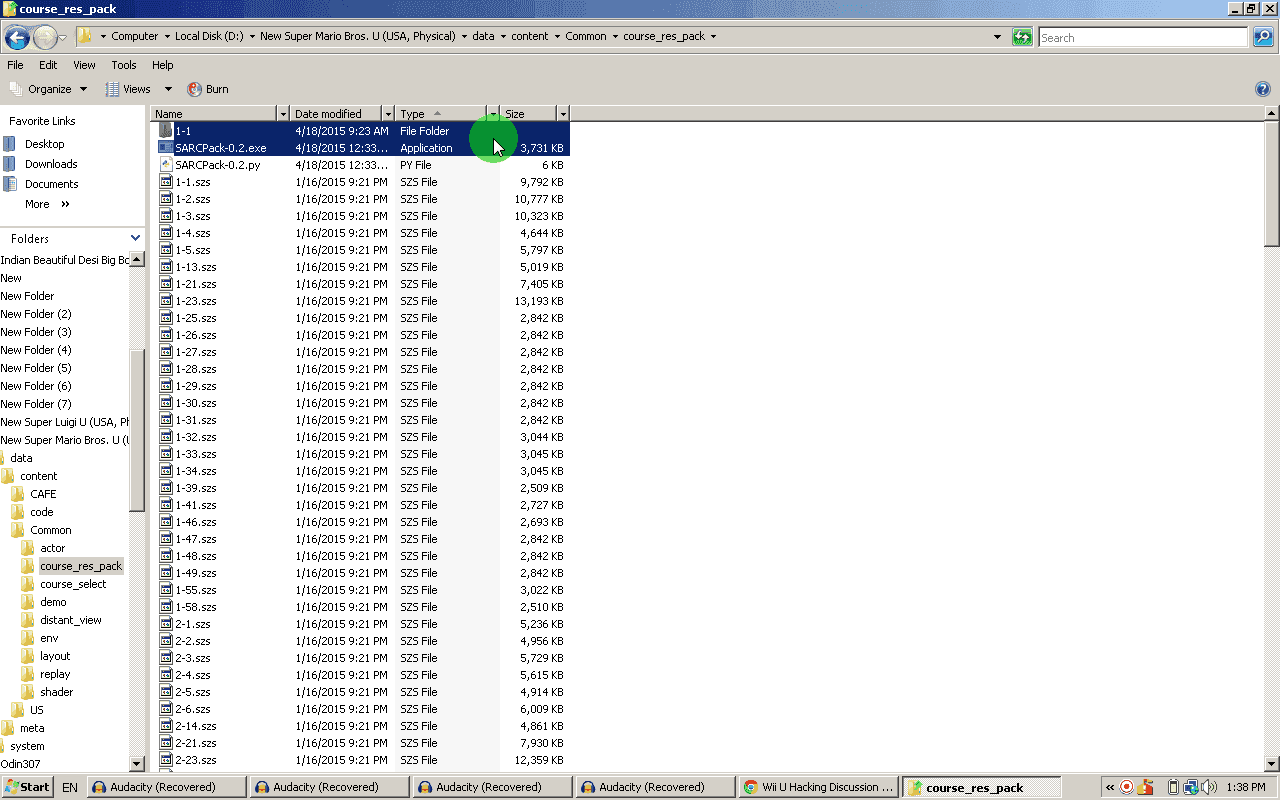The image size is (1280, 800).
Task: Click the network tray icon
Action: click(x=1191, y=787)
